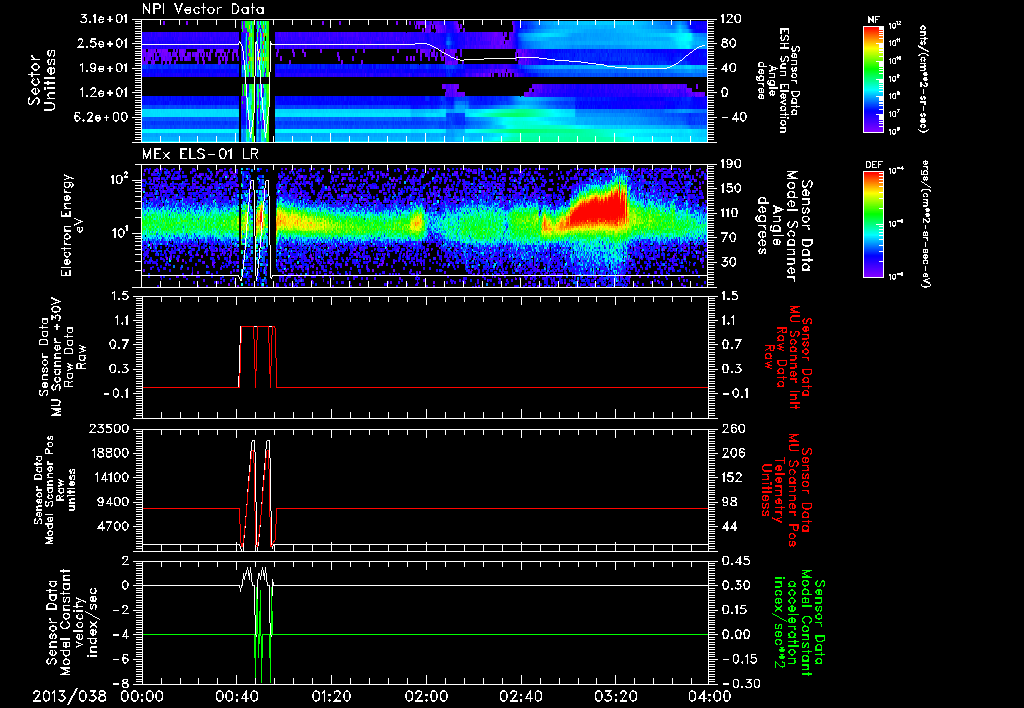Click the 'NPI Vector Data' panel title
The width and height of the screenshot is (1024, 708).
[x=203, y=9]
